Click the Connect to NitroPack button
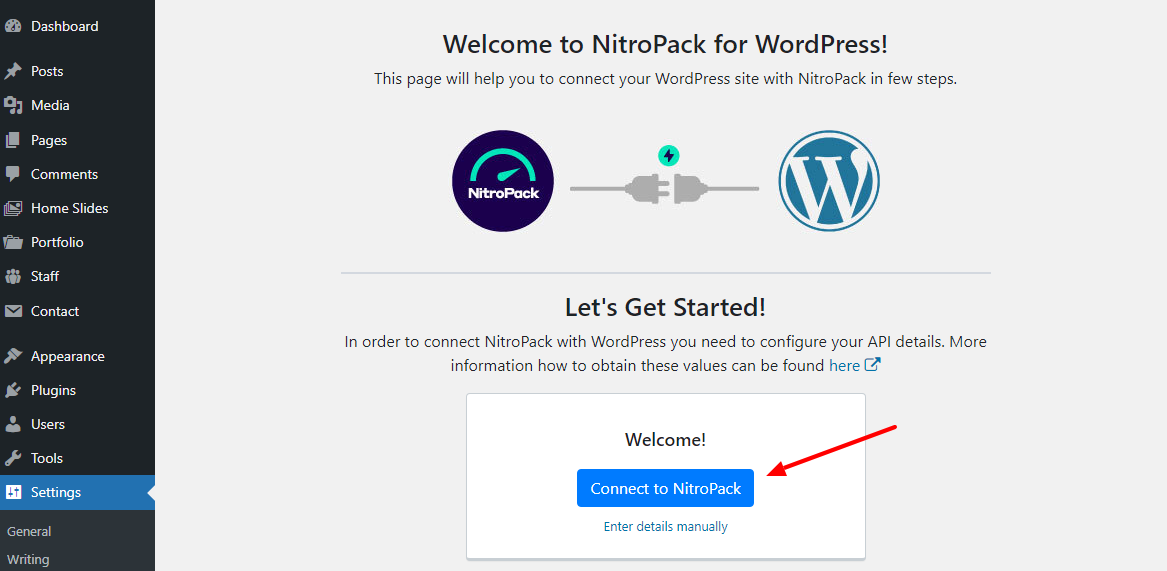This screenshot has width=1167, height=571. 665,488
